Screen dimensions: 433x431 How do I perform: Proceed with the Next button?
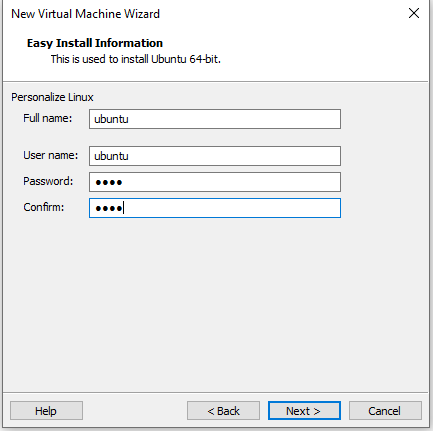tap(304, 411)
